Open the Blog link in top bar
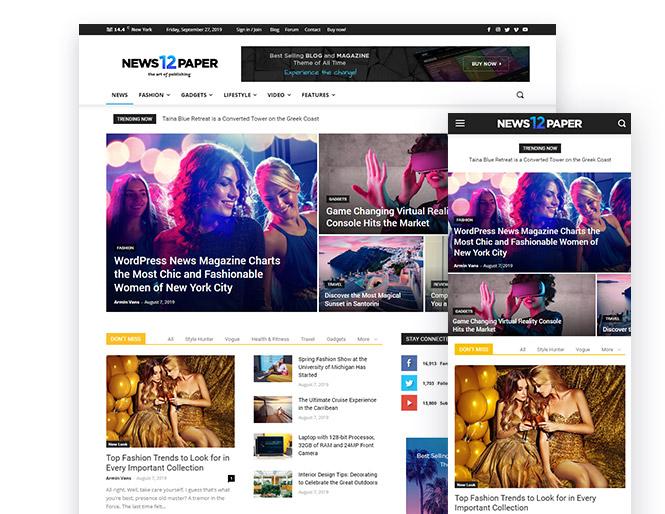Image resolution: width=665 pixels, height=514 pixels. 274,30
